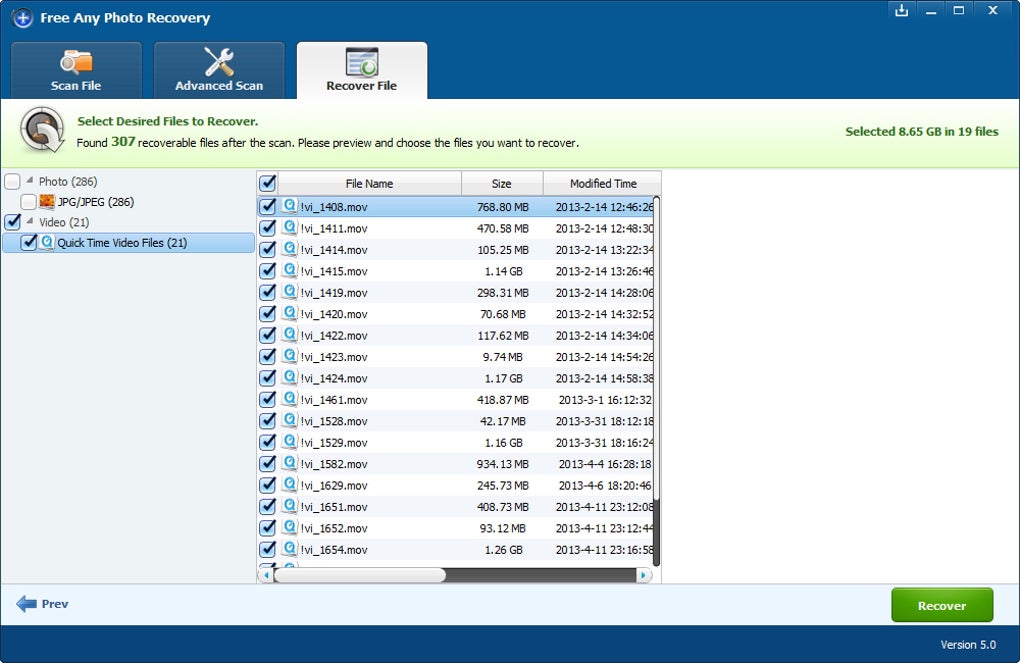Sort by Modified Time column header
This screenshot has width=1020, height=663.
point(602,183)
